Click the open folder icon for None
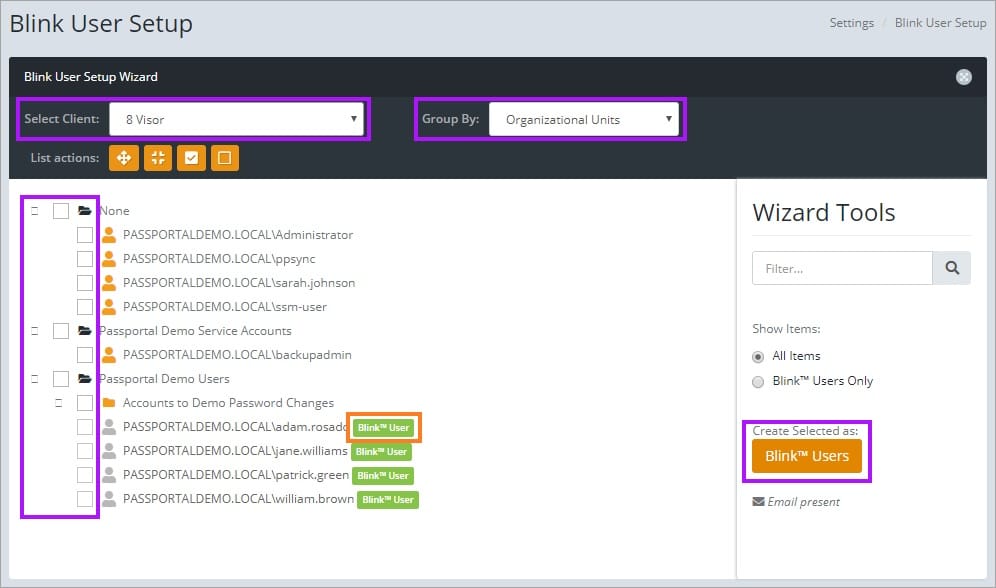 pyautogui.click(x=84, y=210)
